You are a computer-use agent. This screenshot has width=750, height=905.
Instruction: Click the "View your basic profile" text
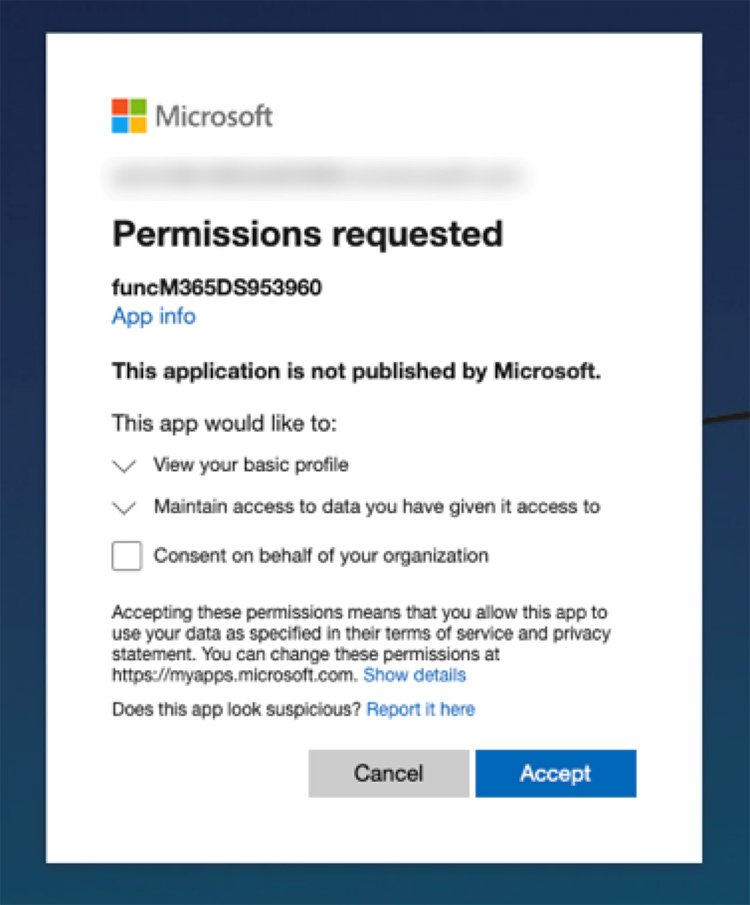tap(251, 465)
